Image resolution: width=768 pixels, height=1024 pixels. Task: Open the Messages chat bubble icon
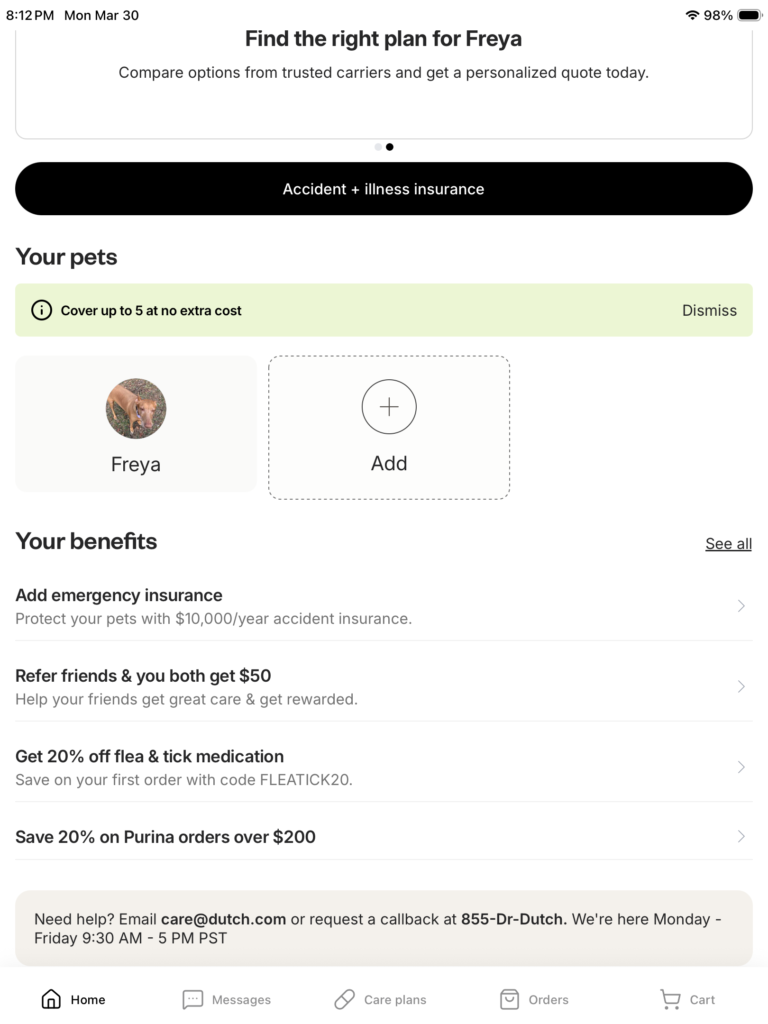[193, 999]
